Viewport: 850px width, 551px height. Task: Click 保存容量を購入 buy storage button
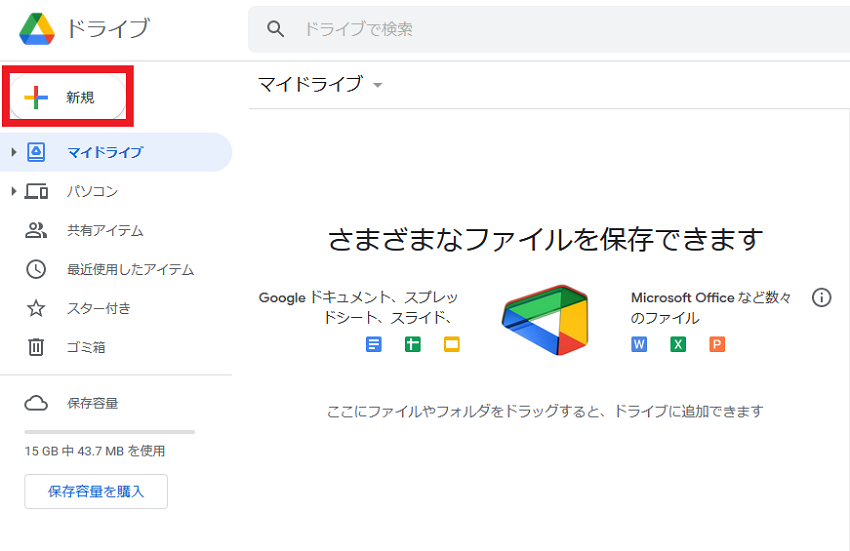96,491
